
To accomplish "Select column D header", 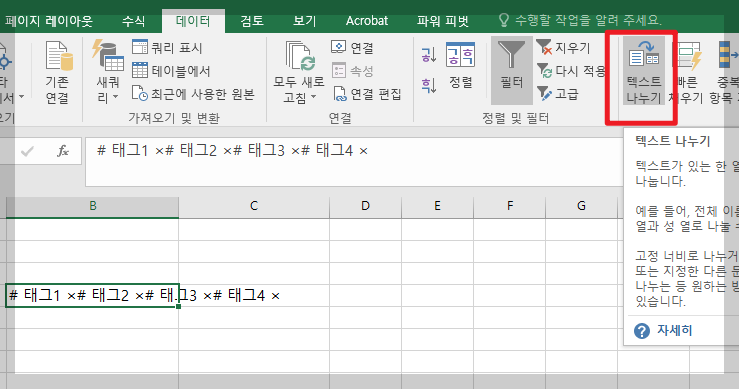I will (365, 206).
